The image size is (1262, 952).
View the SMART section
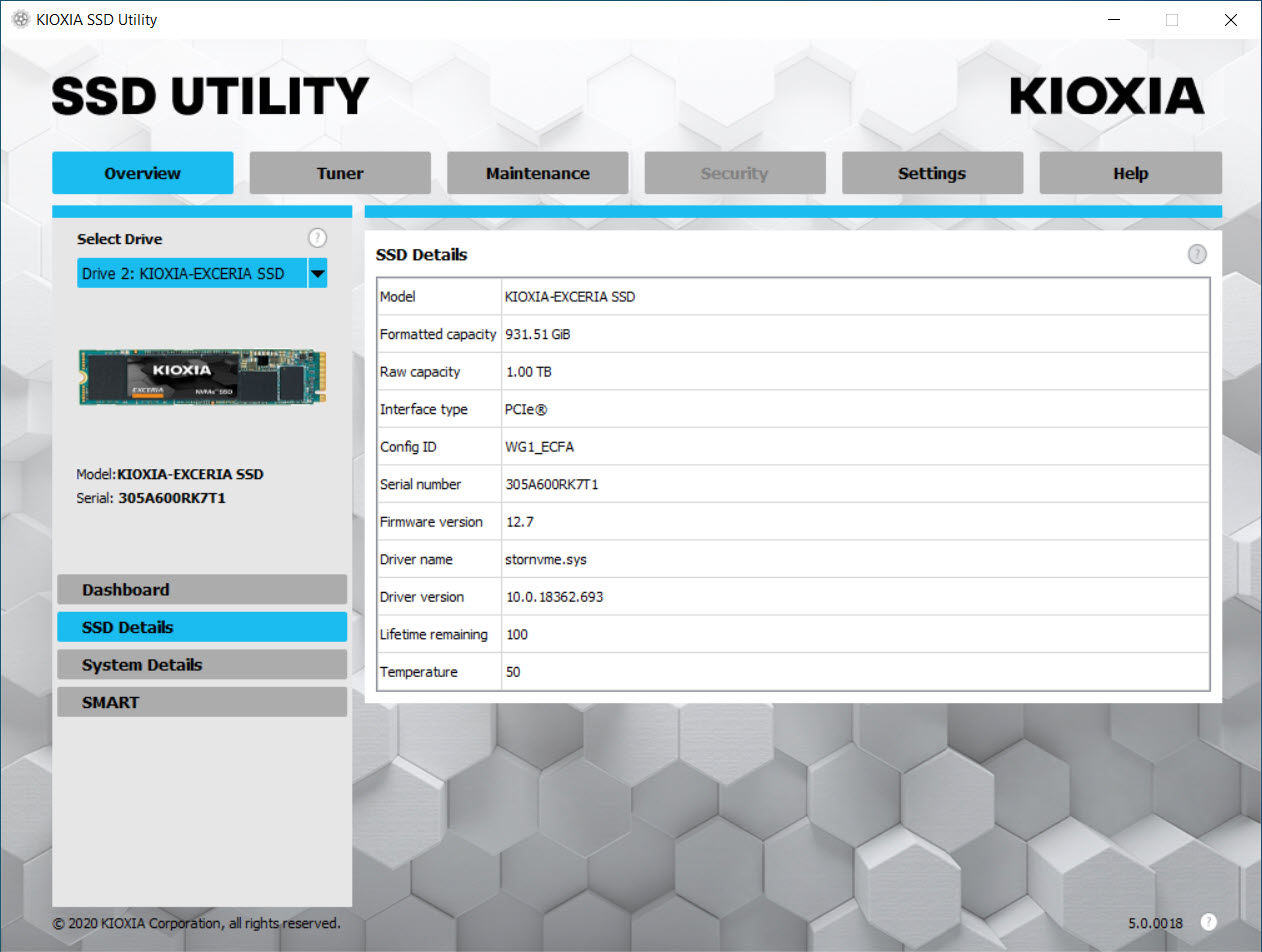point(202,702)
